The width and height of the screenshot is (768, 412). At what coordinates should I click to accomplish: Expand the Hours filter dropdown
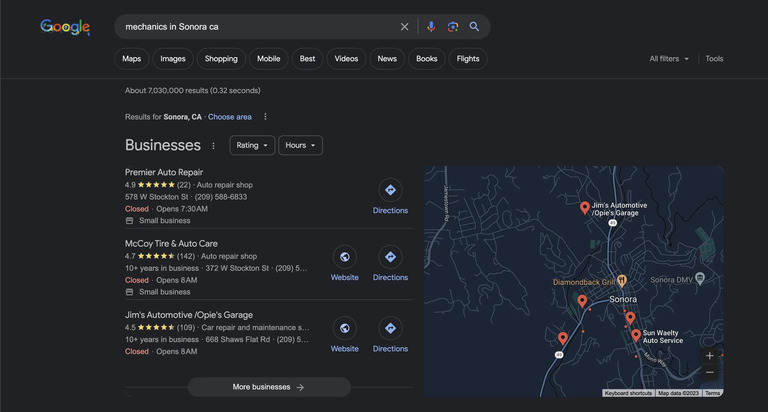point(300,145)
